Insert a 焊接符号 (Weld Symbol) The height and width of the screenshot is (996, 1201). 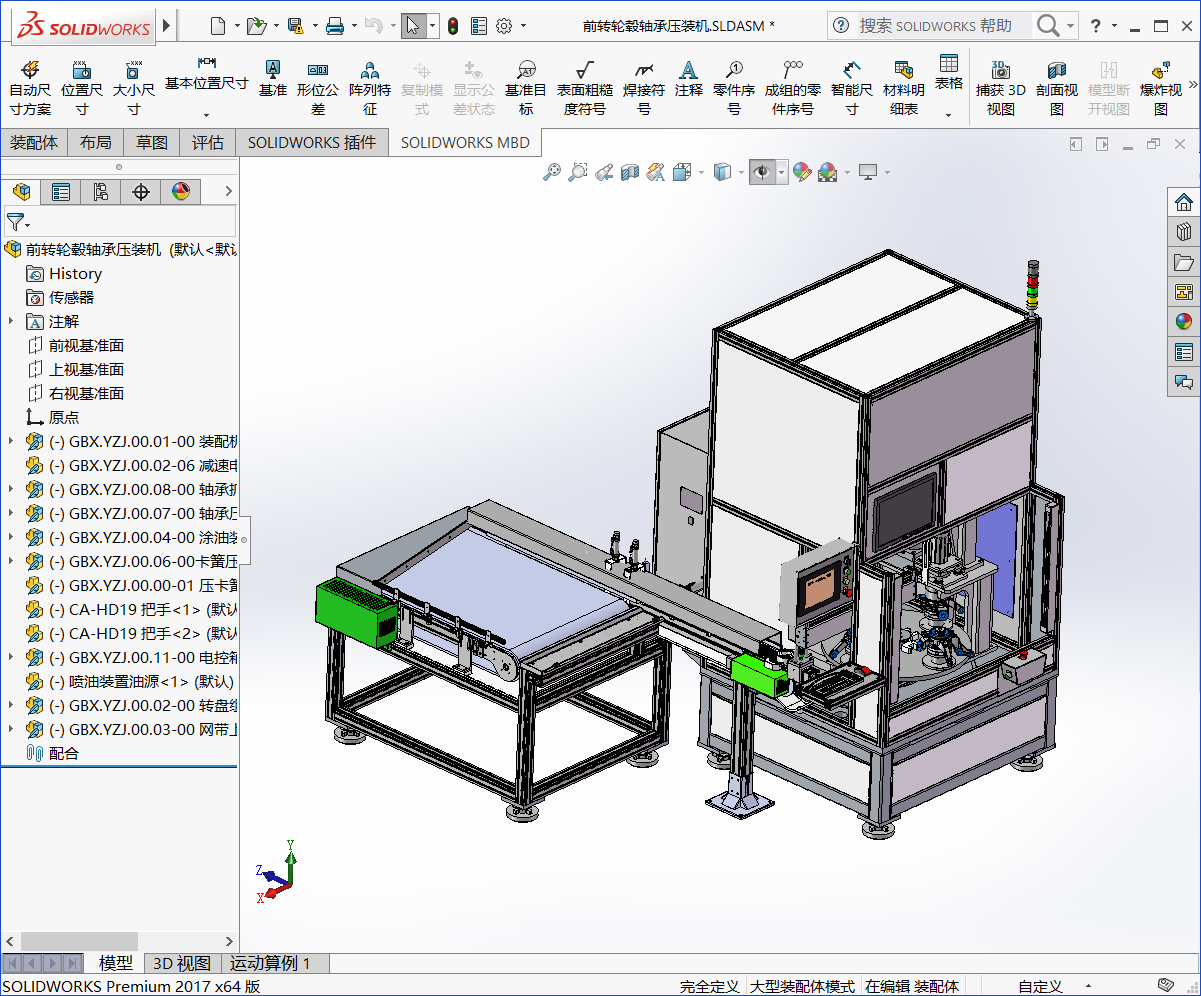tap(644, 87)
